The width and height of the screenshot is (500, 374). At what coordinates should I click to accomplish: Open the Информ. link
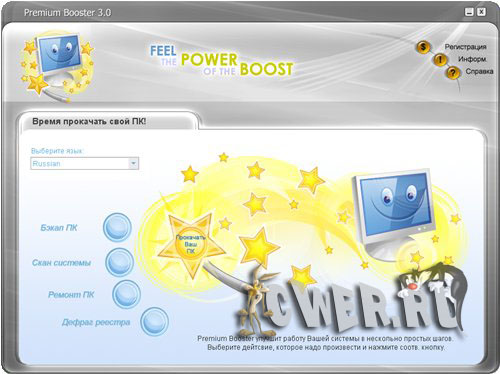point(472,59)
